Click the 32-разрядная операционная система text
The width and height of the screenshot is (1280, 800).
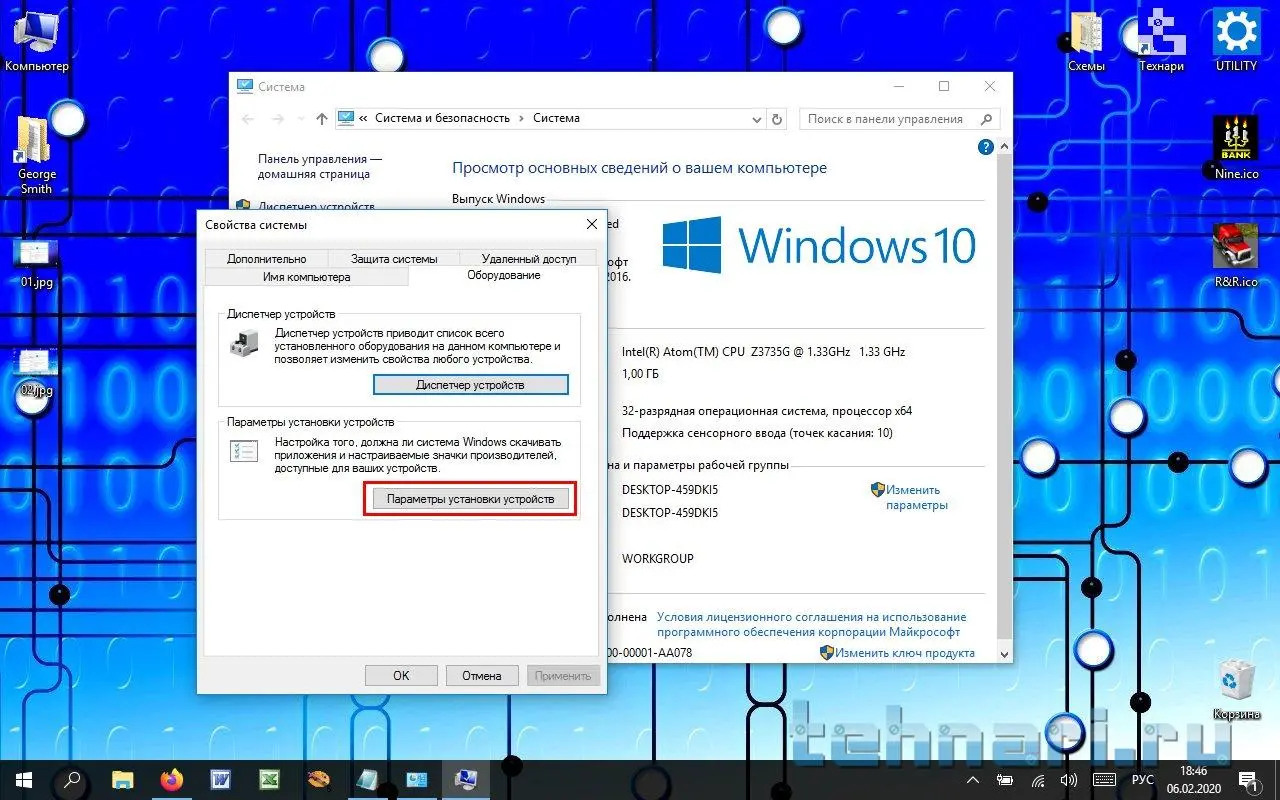coord(767,411)
